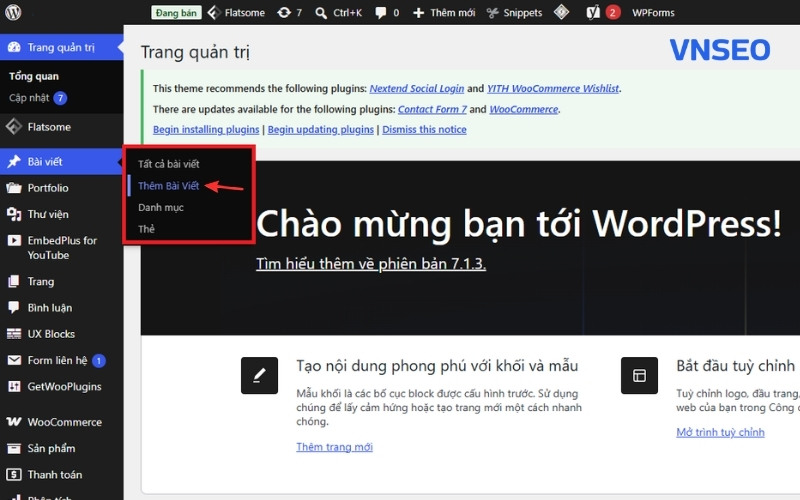The height and width of the screenshot is (500, 800).
Task: Open Thẻ submenu entry
Action: tap(146, 229)
